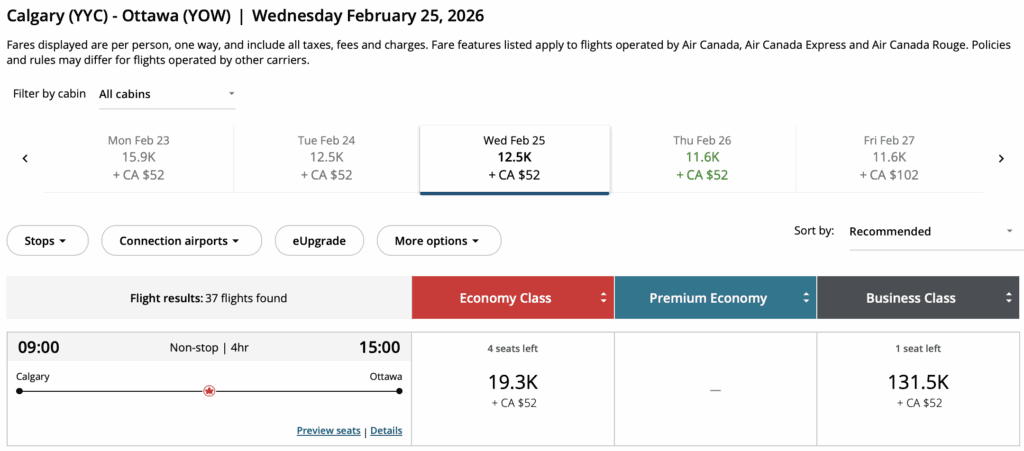Select the Thu Feb 26 date tab
This screenshot has height=451, width=1024.
pyautogui.click(x=702, y=158)
